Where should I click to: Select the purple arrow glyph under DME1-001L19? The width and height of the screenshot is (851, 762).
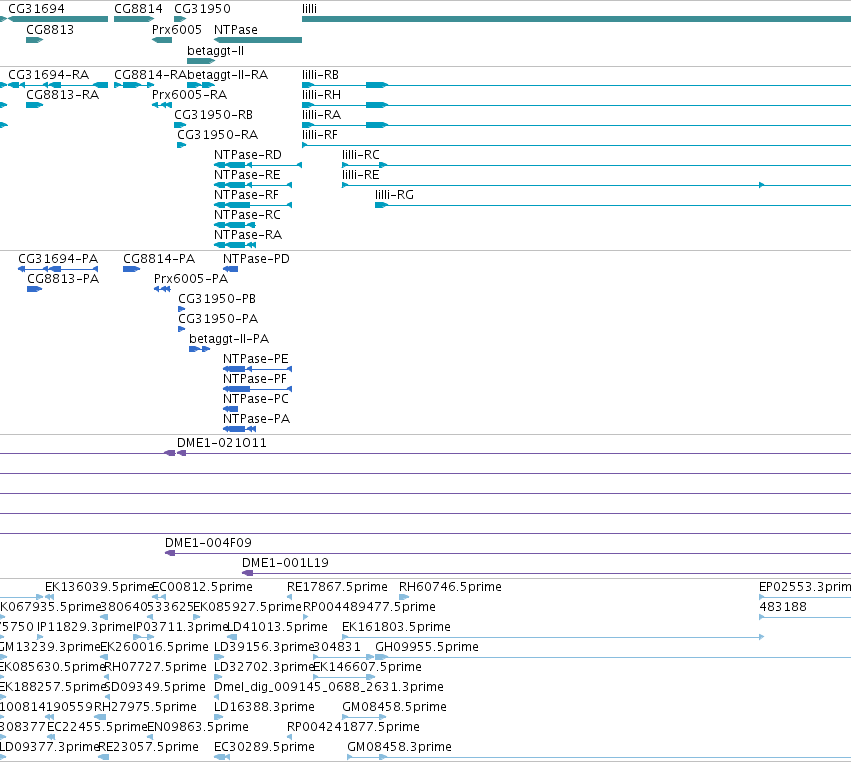[247, 573]
